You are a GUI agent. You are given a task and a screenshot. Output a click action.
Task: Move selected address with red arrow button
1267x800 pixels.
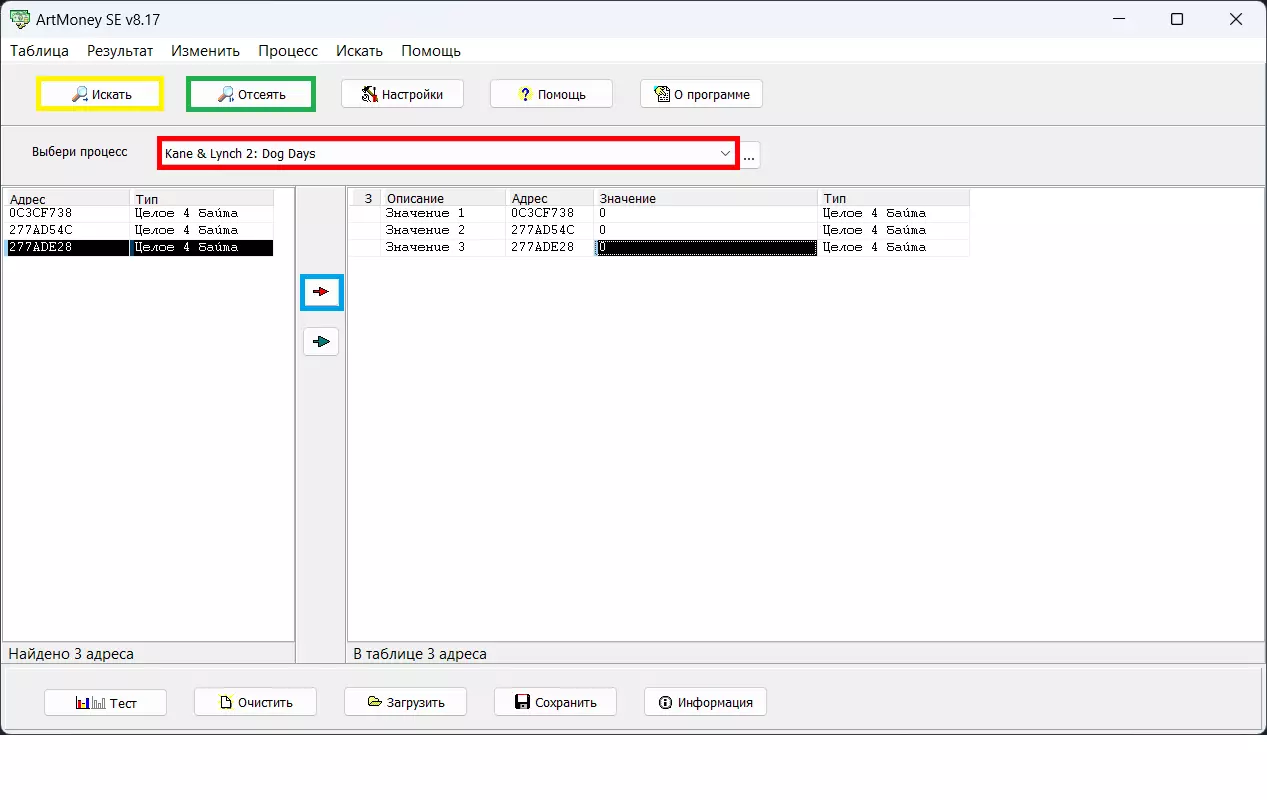coord(321,292)
